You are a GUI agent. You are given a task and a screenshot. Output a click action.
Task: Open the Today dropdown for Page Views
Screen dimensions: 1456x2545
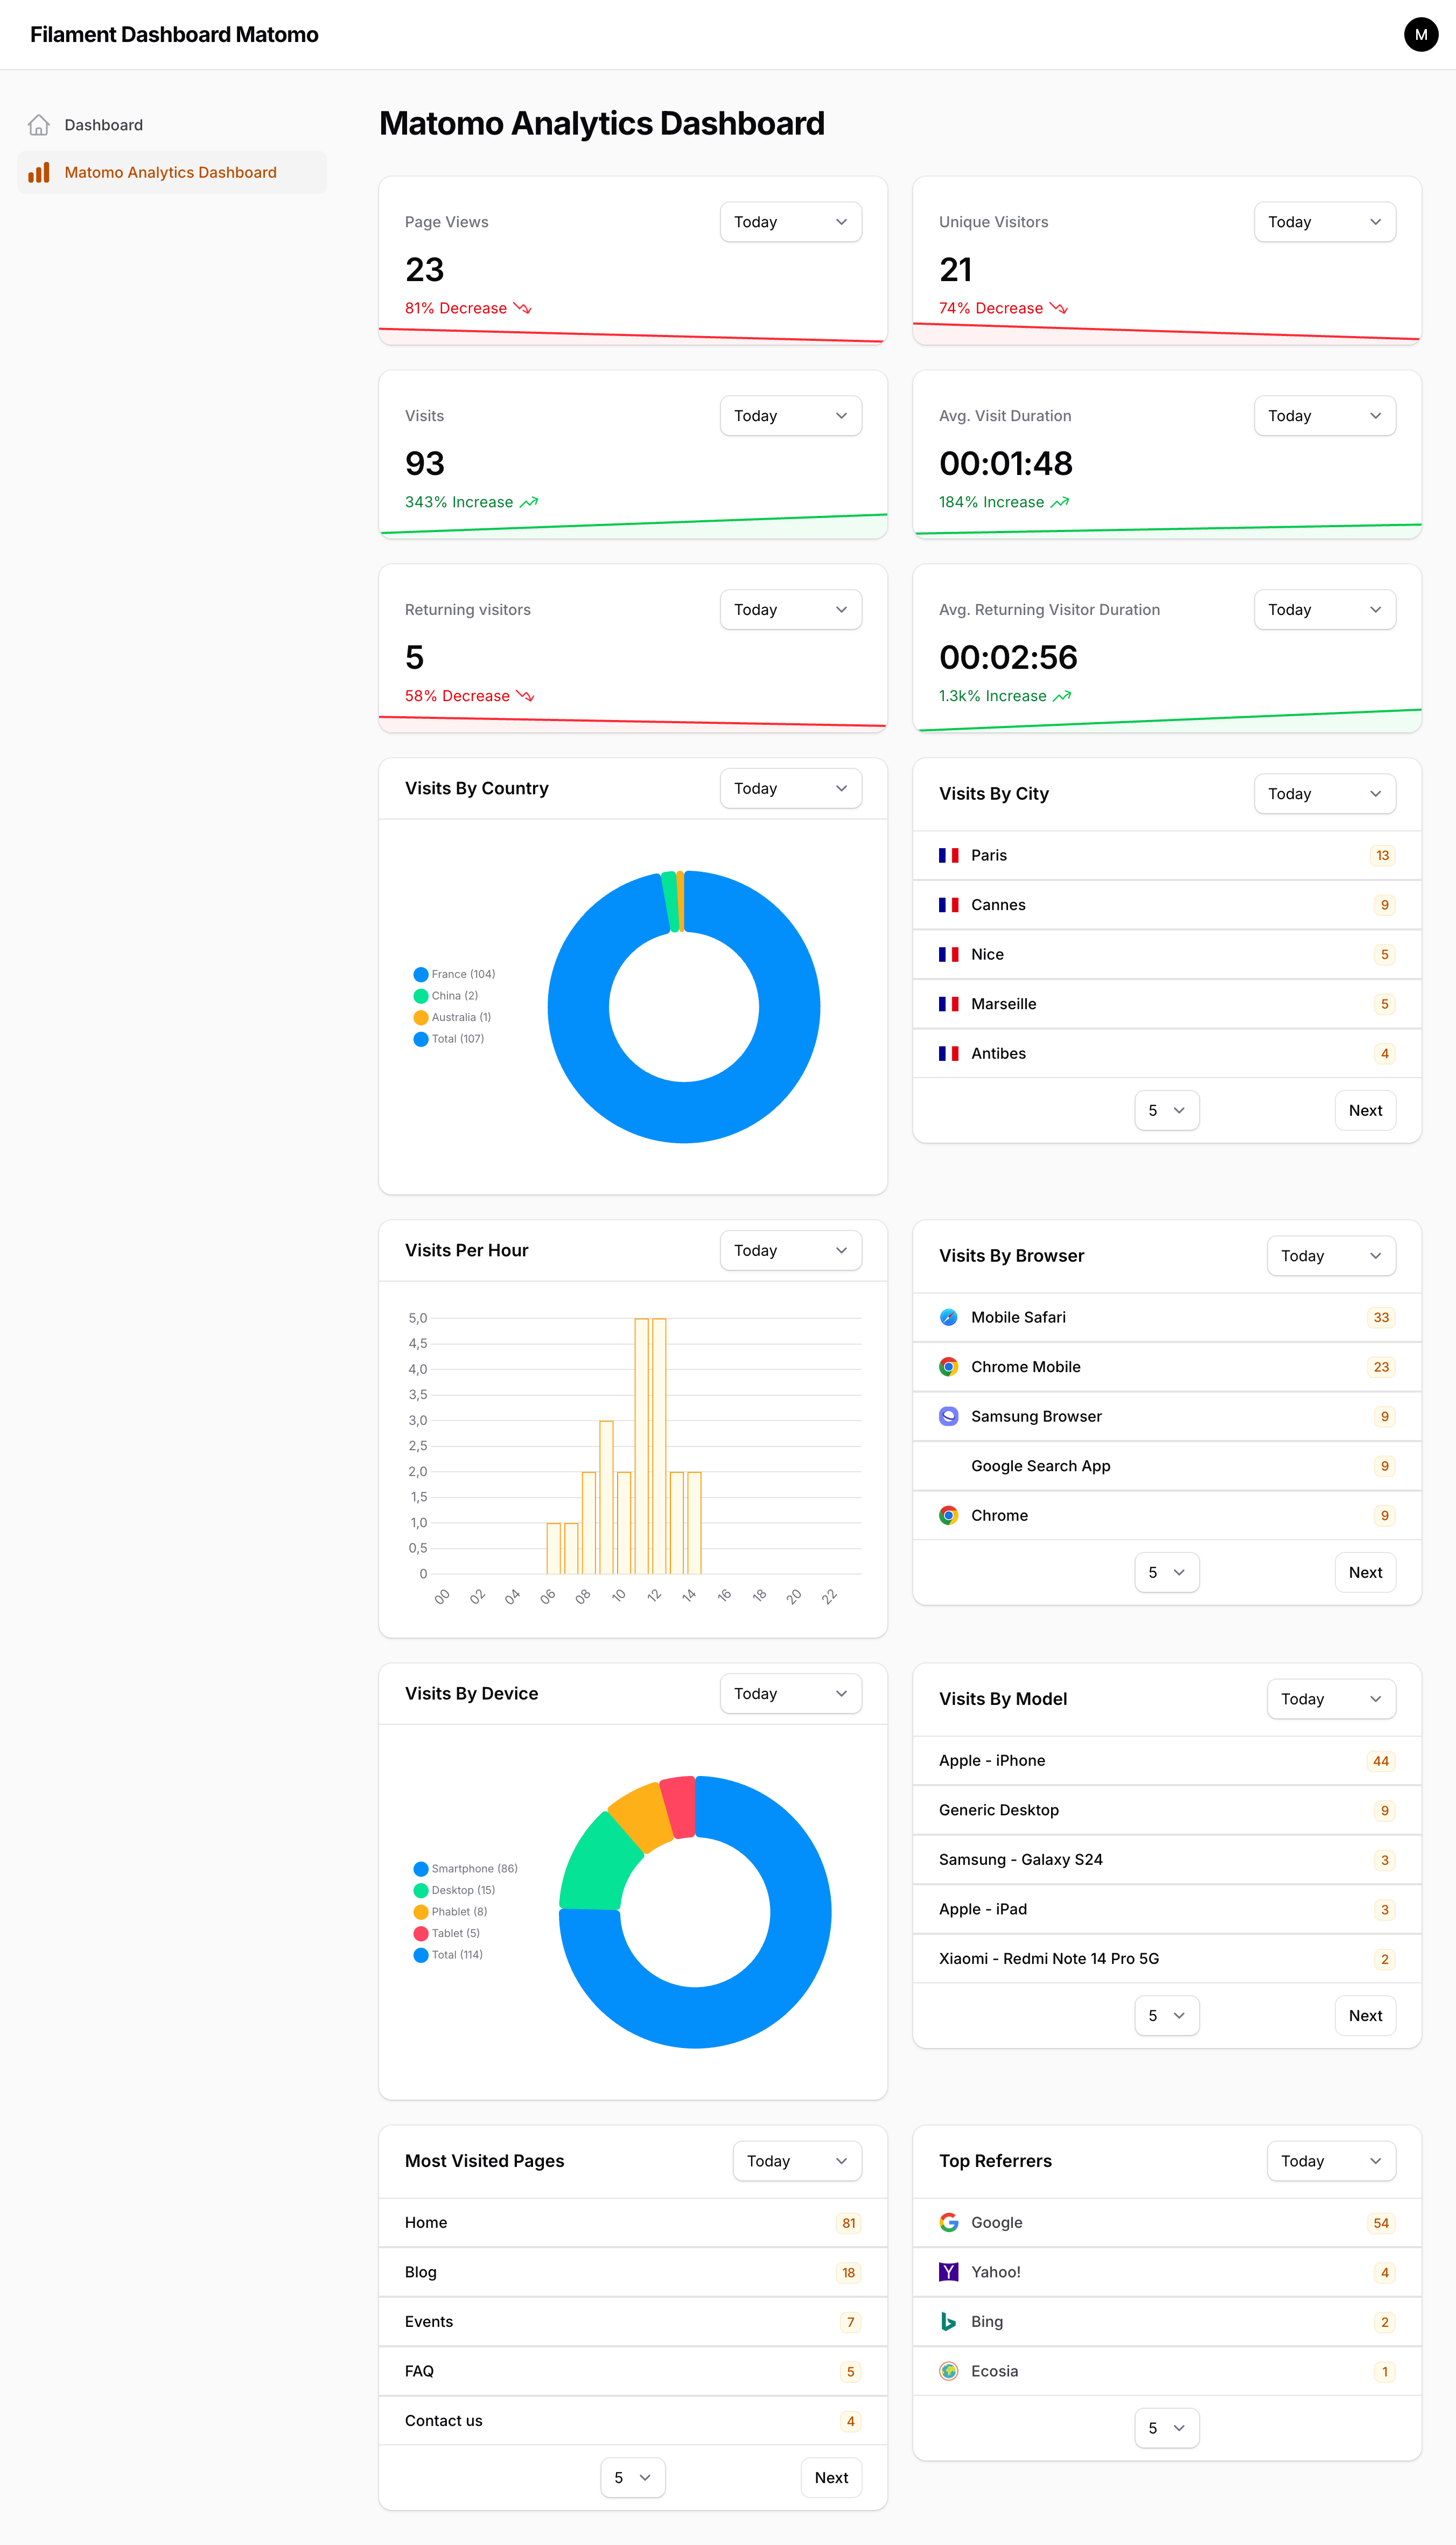point(790,221)
